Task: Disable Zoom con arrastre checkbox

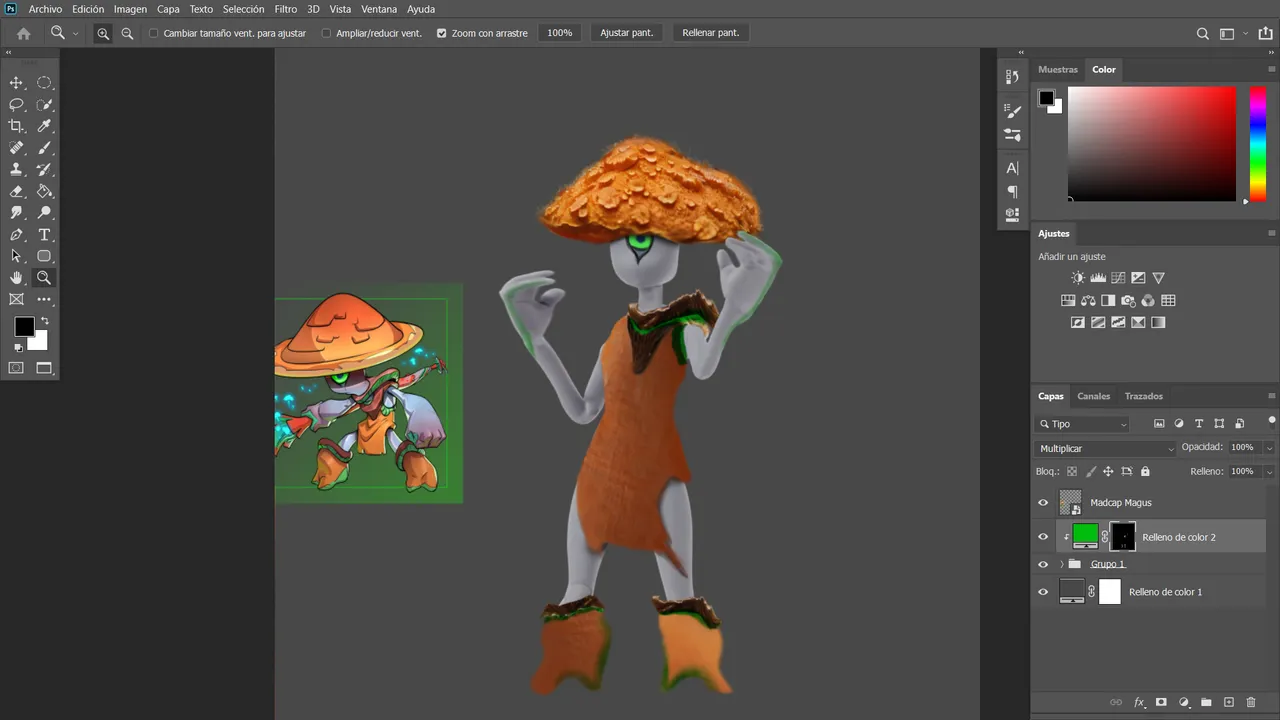Action: tap(441, 33)
